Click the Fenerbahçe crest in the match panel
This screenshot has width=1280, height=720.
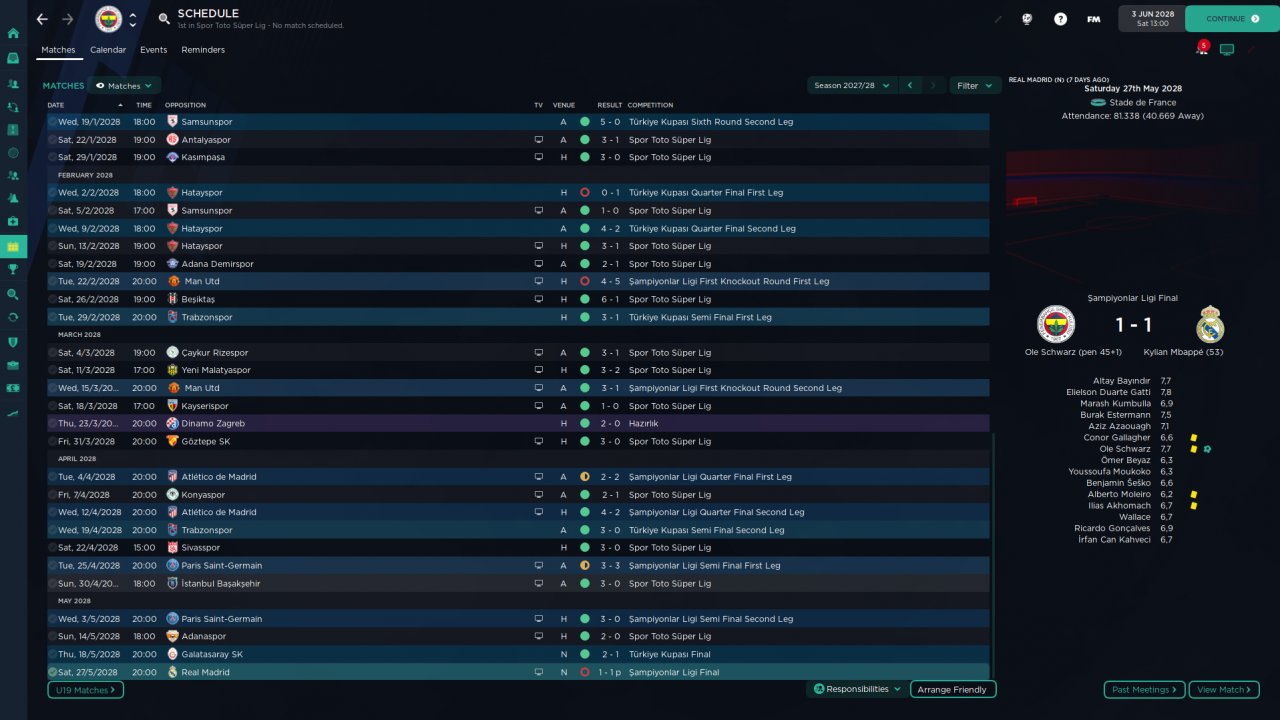pos(1057,324)
